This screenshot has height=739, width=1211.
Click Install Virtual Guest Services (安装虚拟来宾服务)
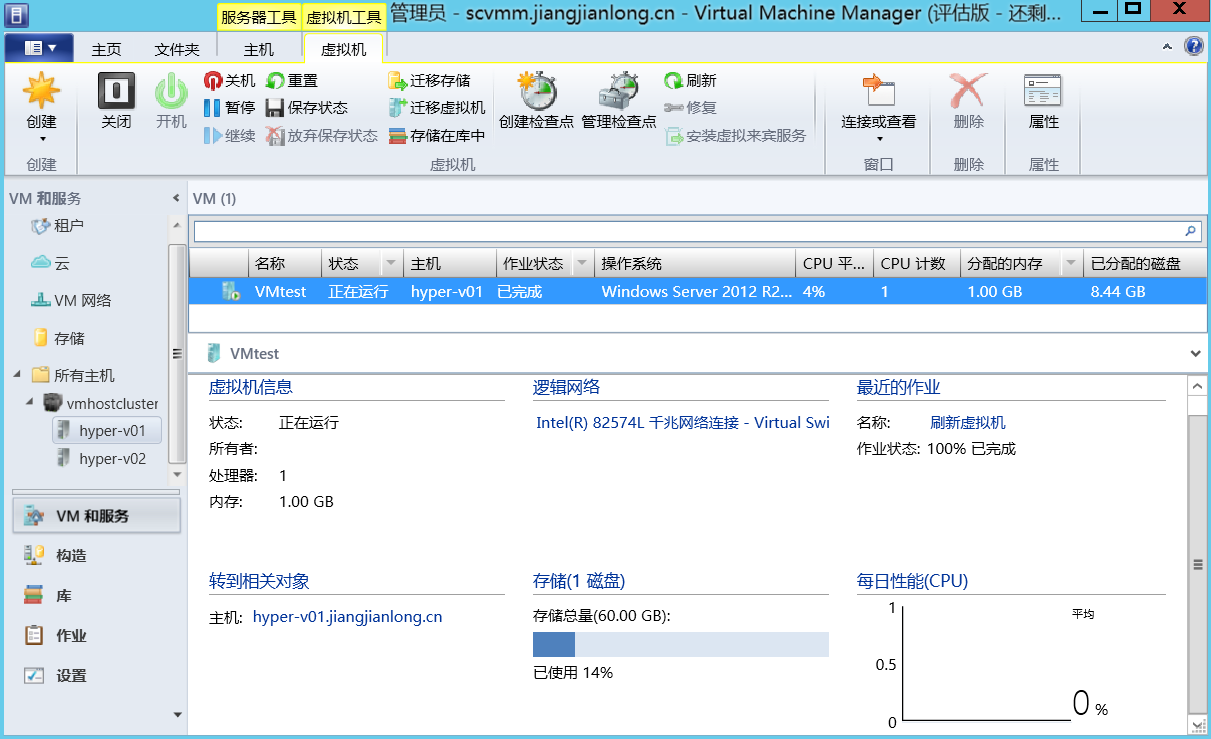[x=735, y=135]
